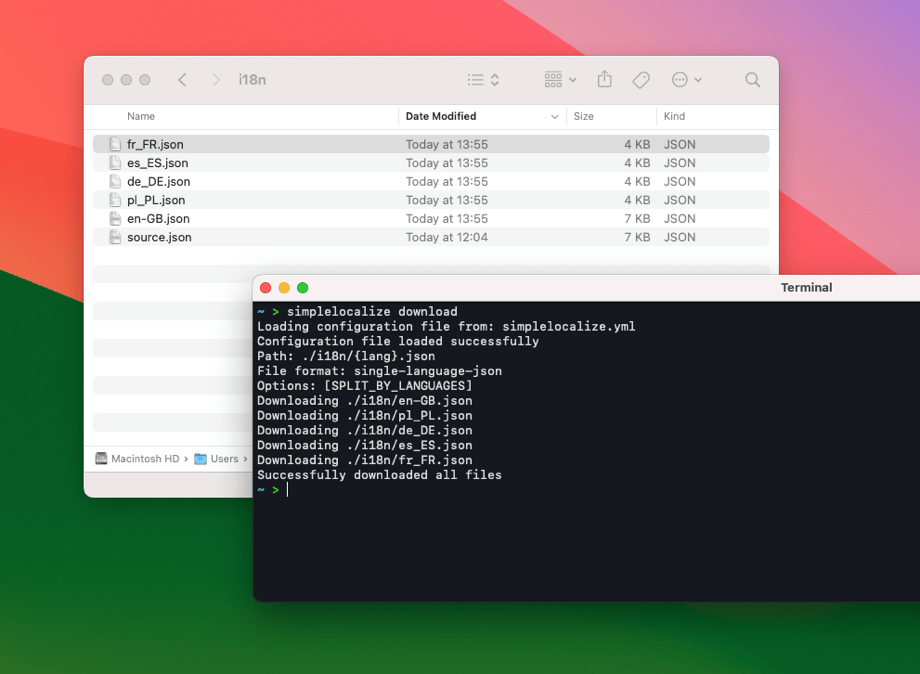Sort files by Name column
The height and width of the screenshot is (674, 920).
(141, 116)
